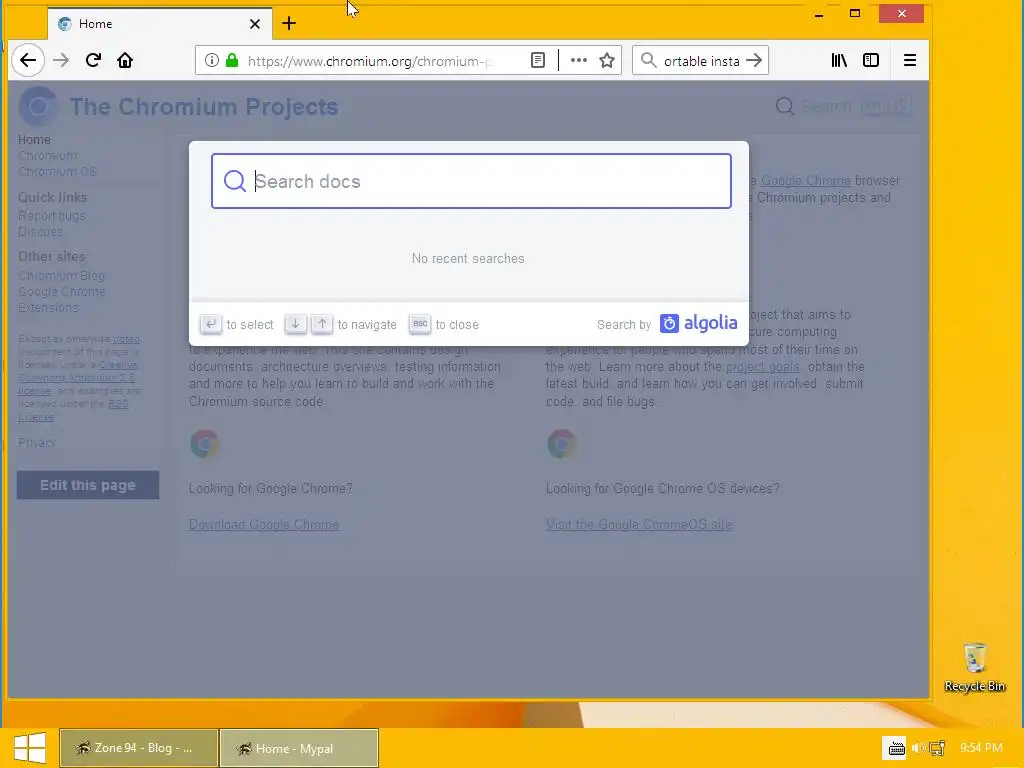Screen dimensions: 1024x768
Task: Switch to Home - Mypal taskbar window
Action: (298, 748)
